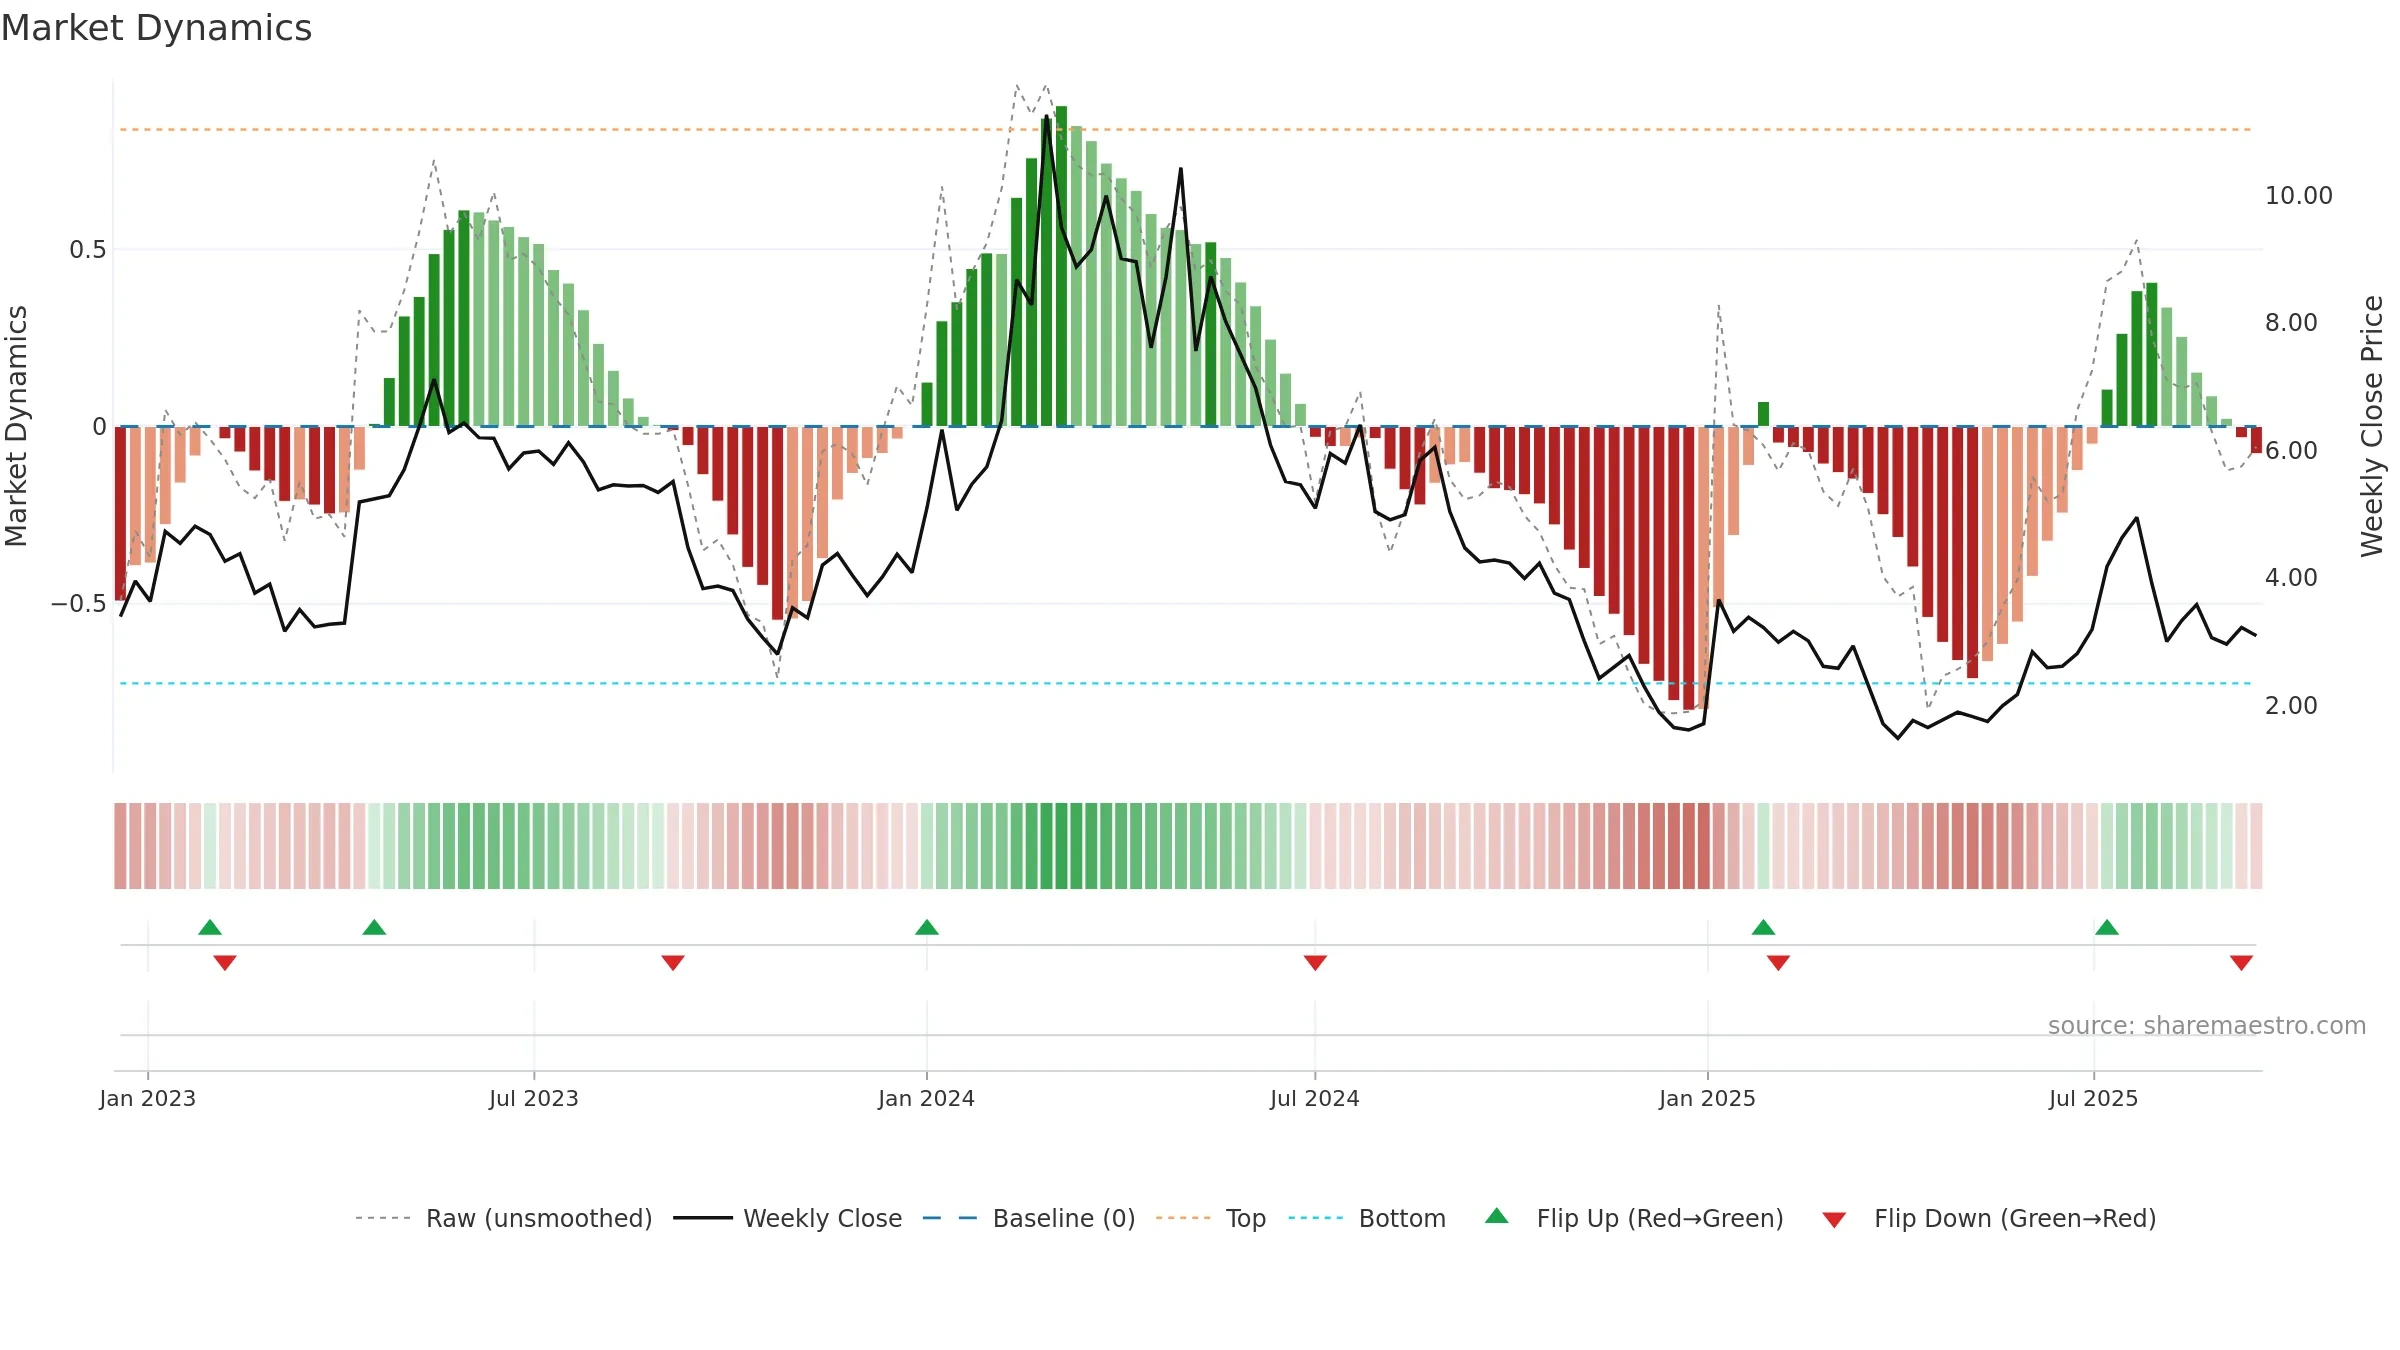Click the flip-up marker just after Jan 2025
The width and height of the screenshot is (2400, 1350).
pyautogui.click(x=1763, y=927)
